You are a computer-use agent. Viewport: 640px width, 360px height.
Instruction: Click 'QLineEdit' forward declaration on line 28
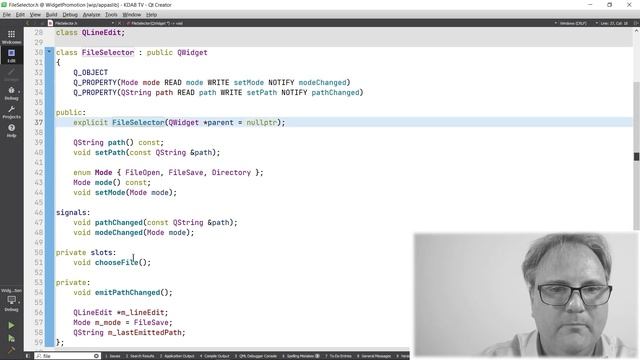pos(101,33)
